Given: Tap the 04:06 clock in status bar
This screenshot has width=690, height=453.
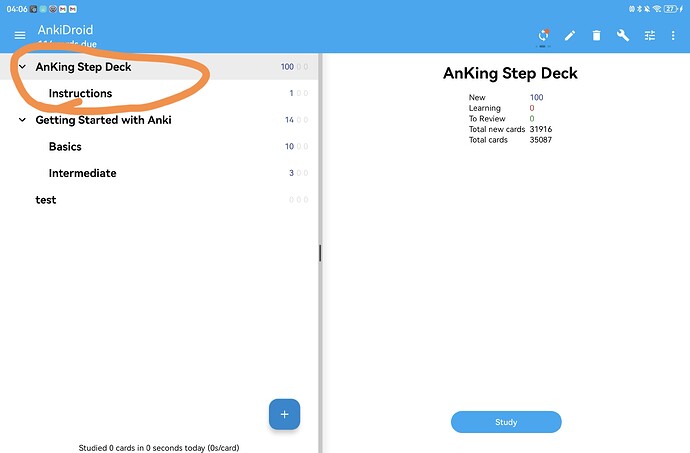Looking at the screenshot, I should pos(17,9).
